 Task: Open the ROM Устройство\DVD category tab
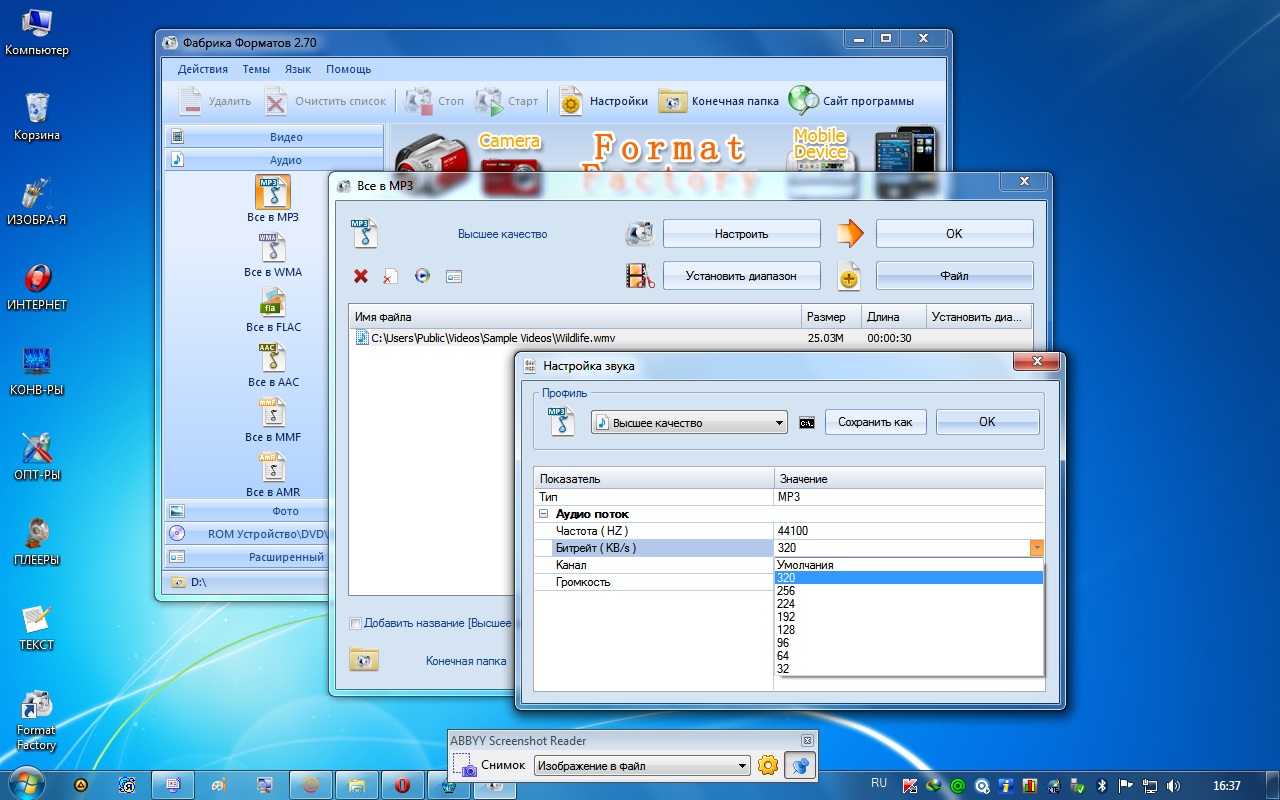246,534
